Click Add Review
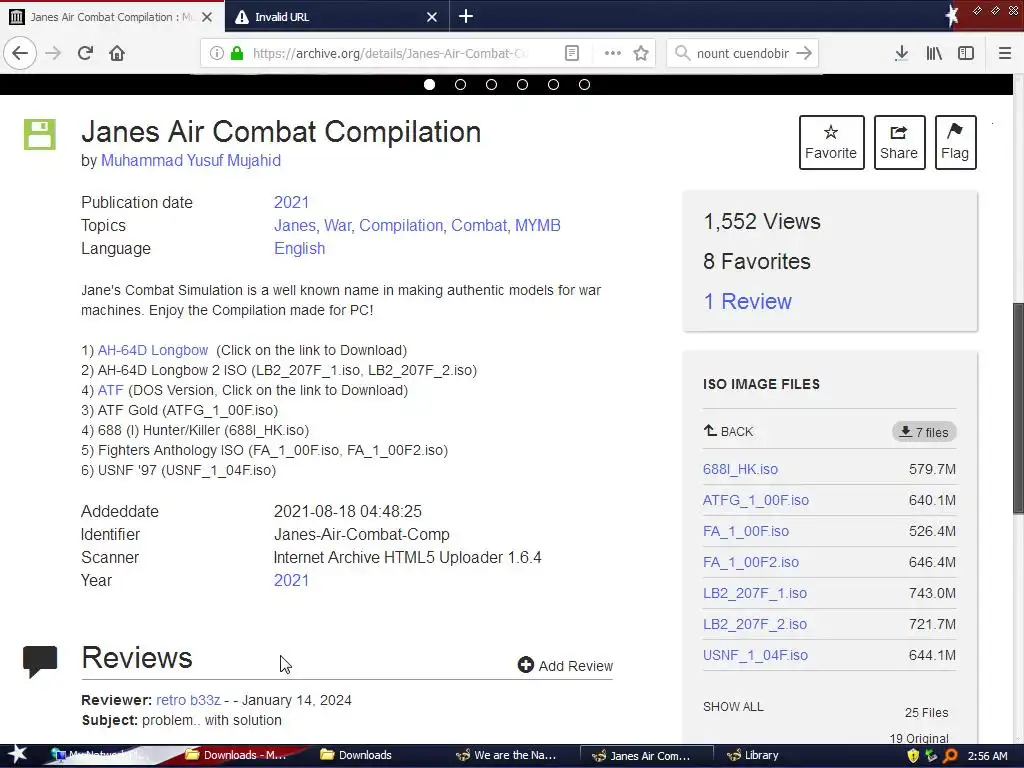The height and width of the screenshot is (768, 1024). 566,665
